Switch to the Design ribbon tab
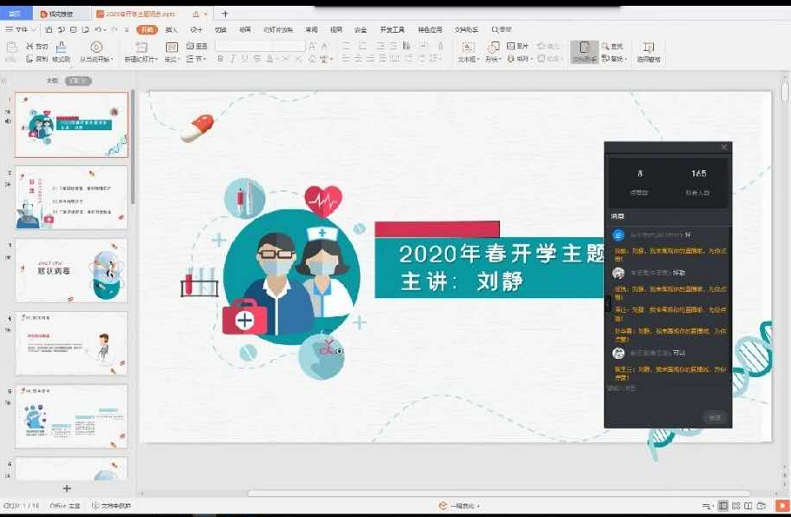 coord(196,30)
